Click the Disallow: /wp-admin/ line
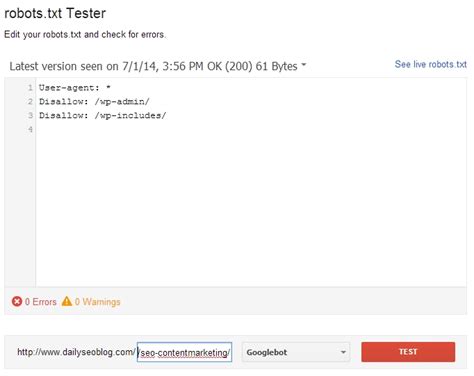Viewport: 474px width, 376px height. pyautogui.click(x=94, y=102)
